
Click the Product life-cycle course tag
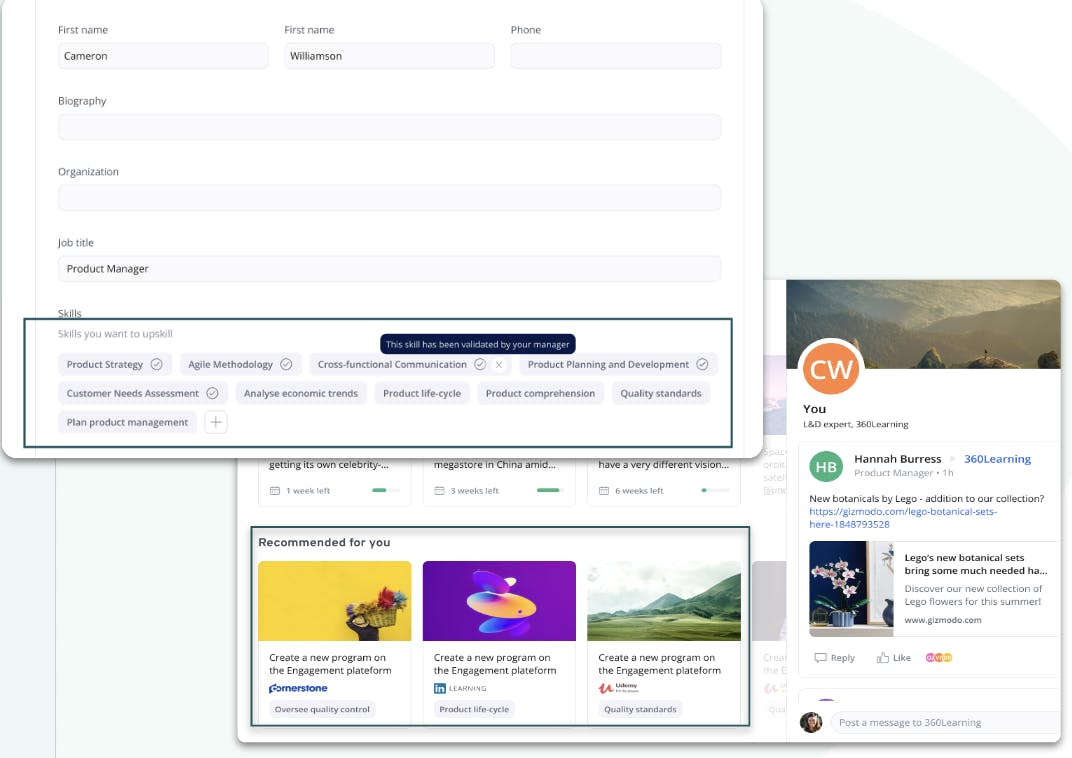[x=474, y=709]
